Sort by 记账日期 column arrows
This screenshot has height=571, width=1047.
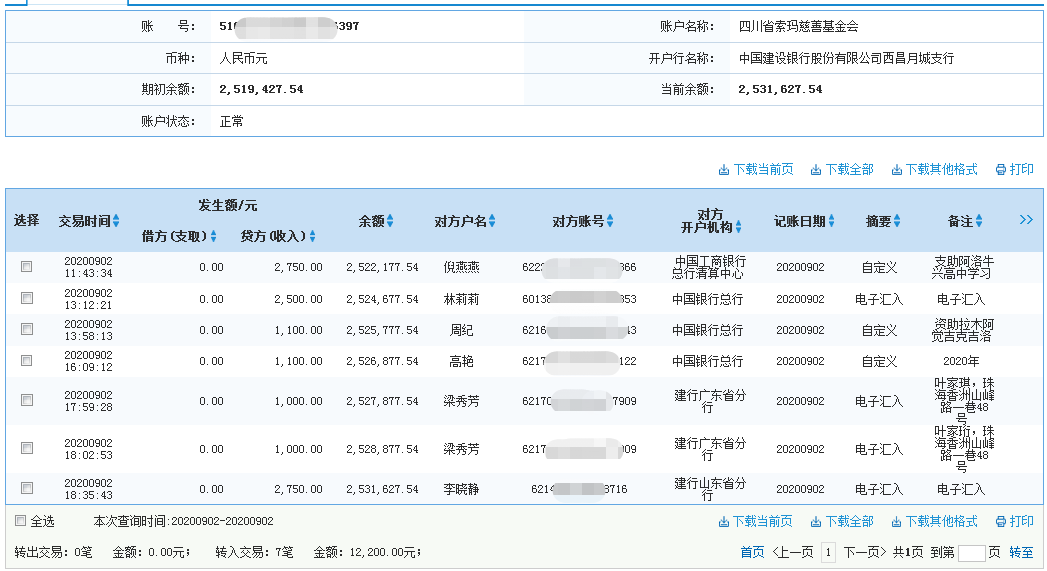831,220
